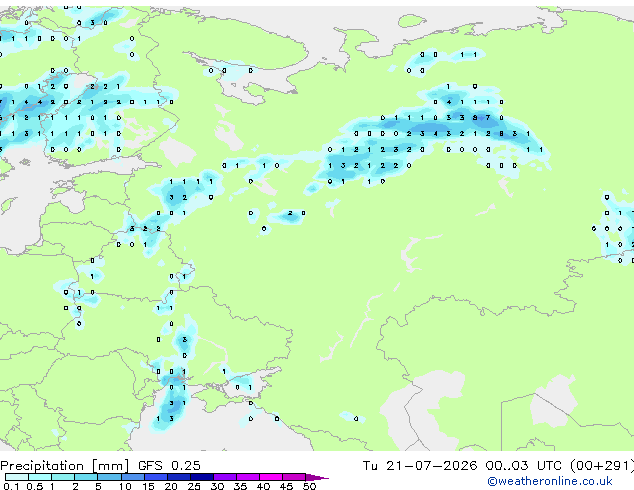Click the '40' legend scale label
This screenshot has height=490, width=634.
pyautogui.click(x=263, y=486)
